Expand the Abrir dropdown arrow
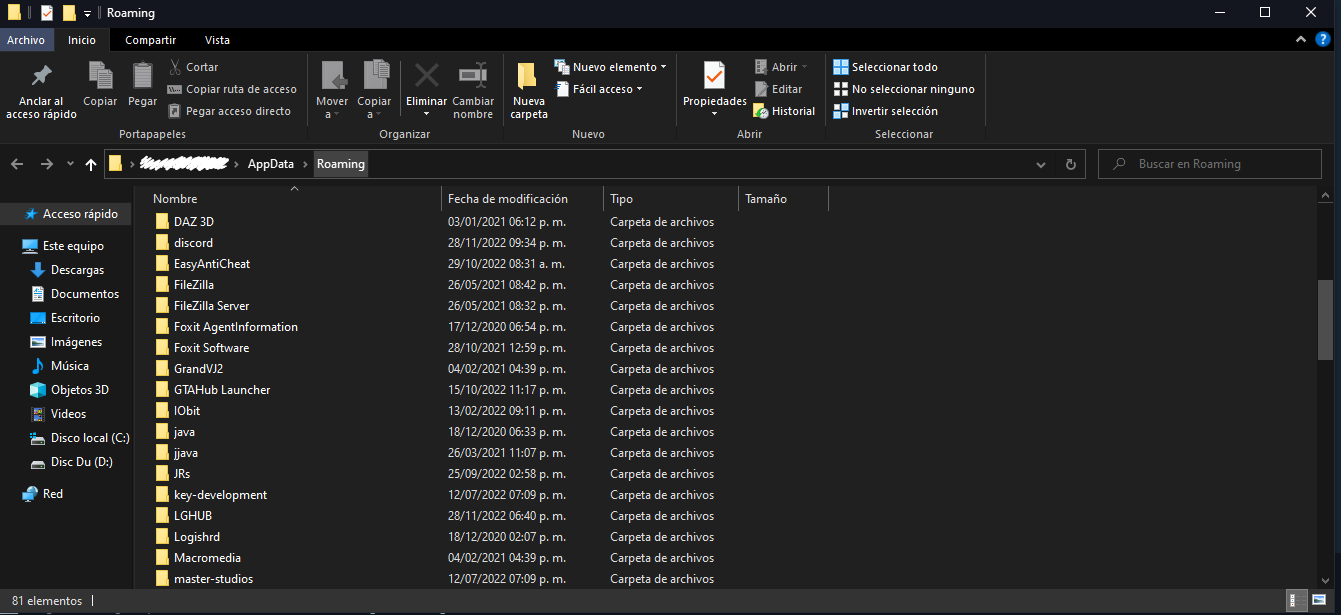 click(806, 67)
